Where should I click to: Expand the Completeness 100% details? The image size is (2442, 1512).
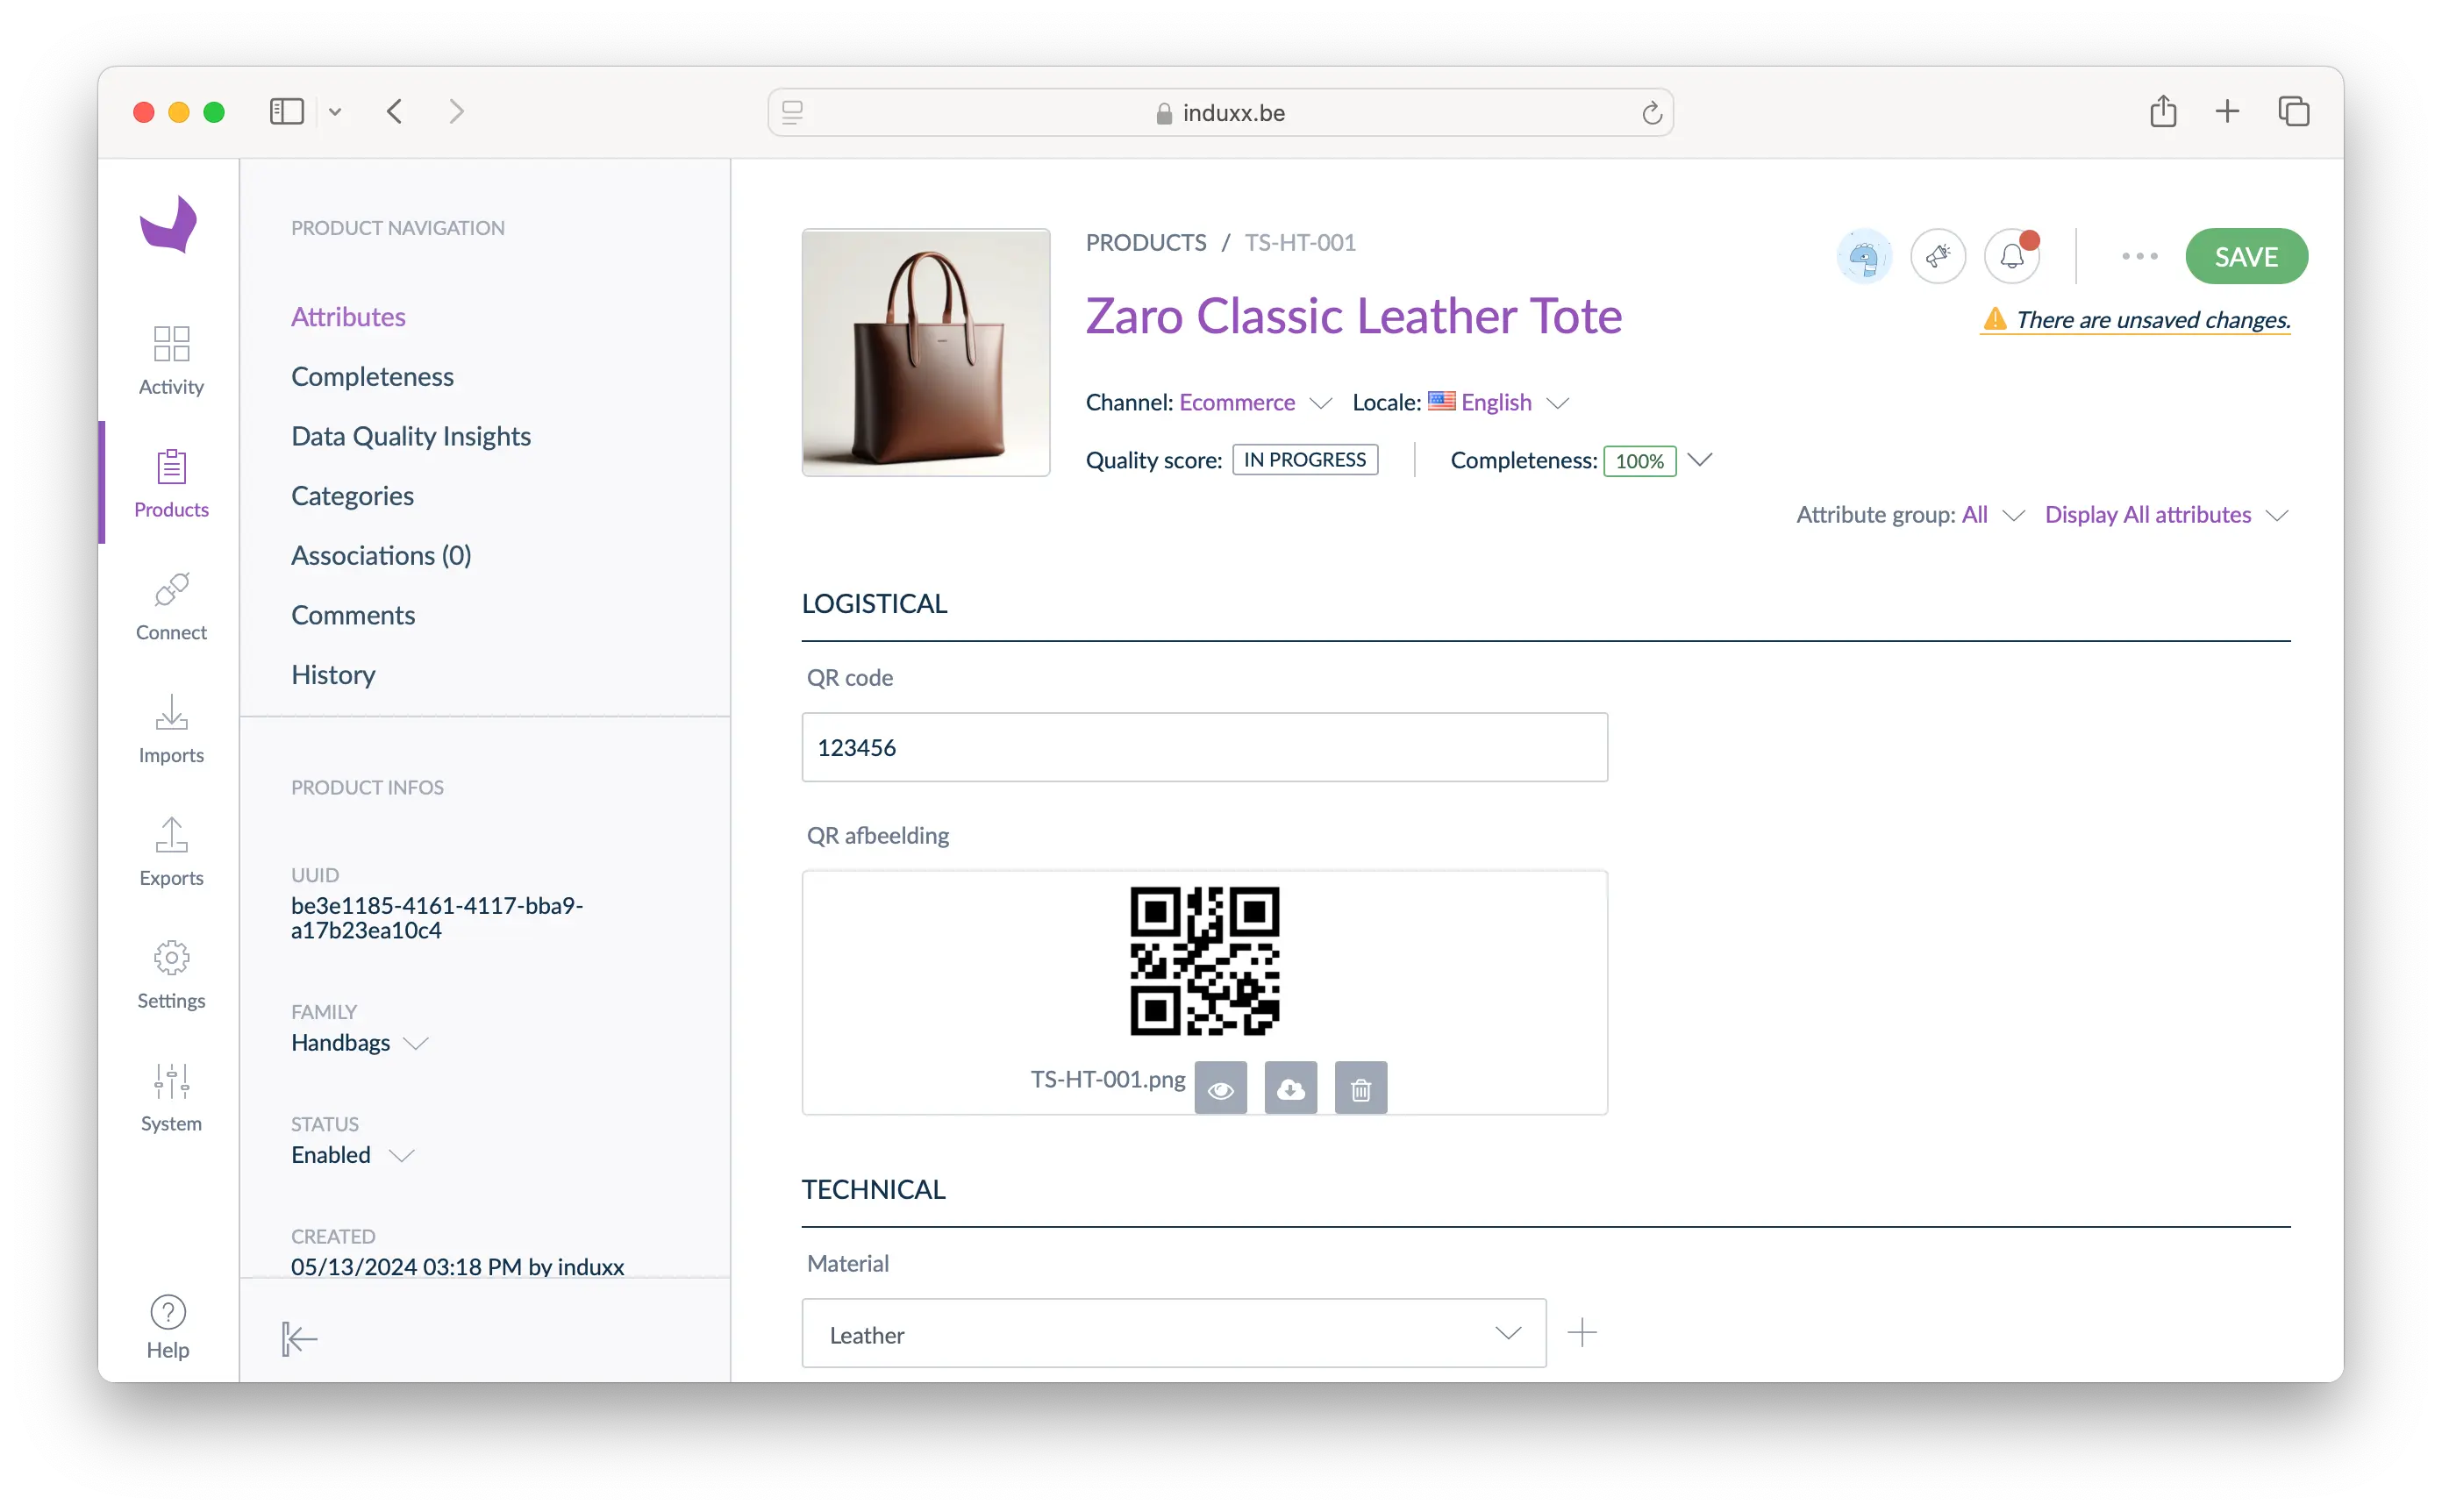point(1699,460)
